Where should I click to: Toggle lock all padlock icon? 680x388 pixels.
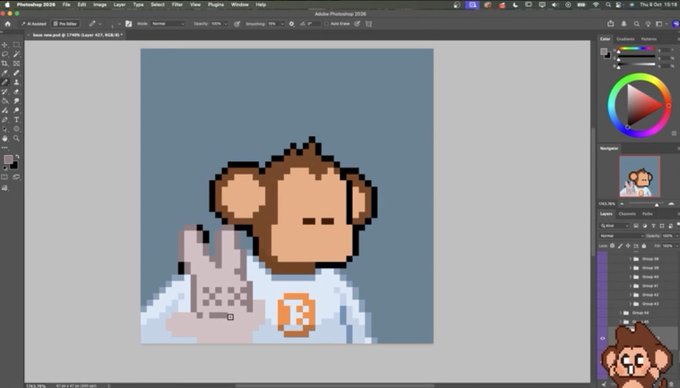(644, 246)
